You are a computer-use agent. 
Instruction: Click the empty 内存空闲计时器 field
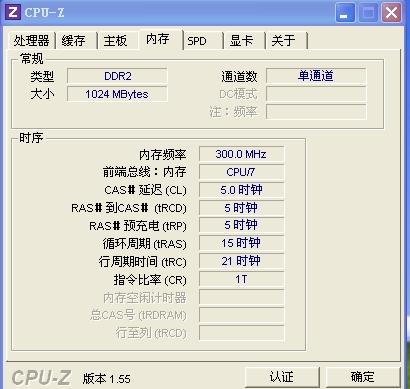[x=241, y=297]
